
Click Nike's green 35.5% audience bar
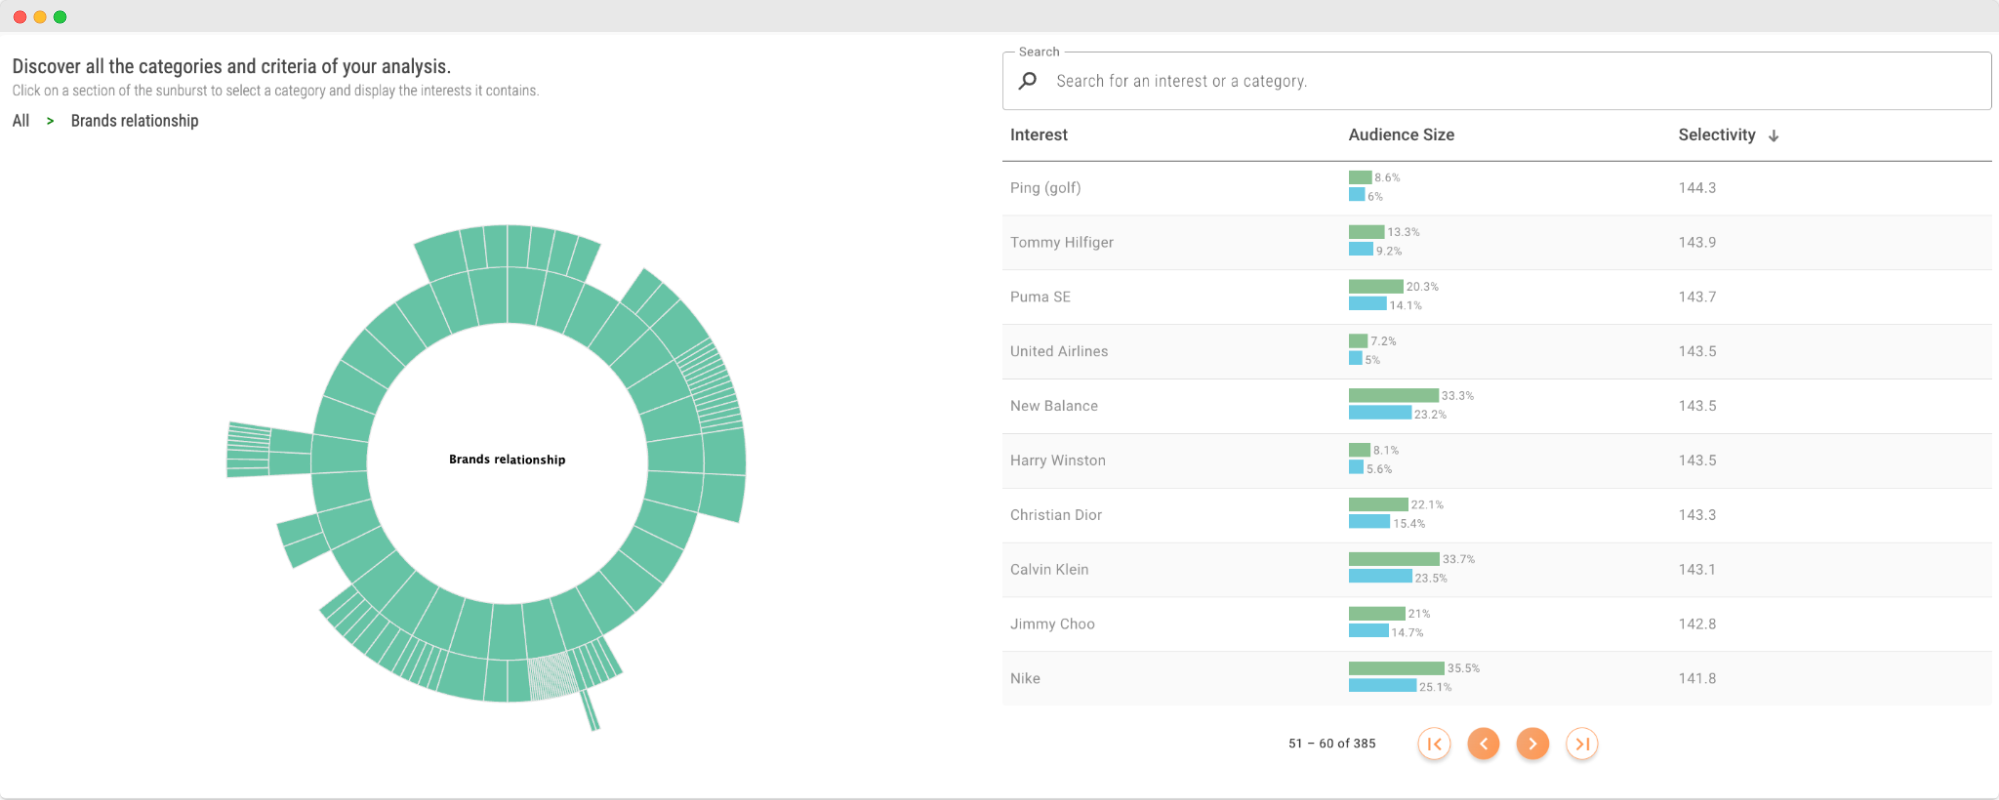(1396, 668)
